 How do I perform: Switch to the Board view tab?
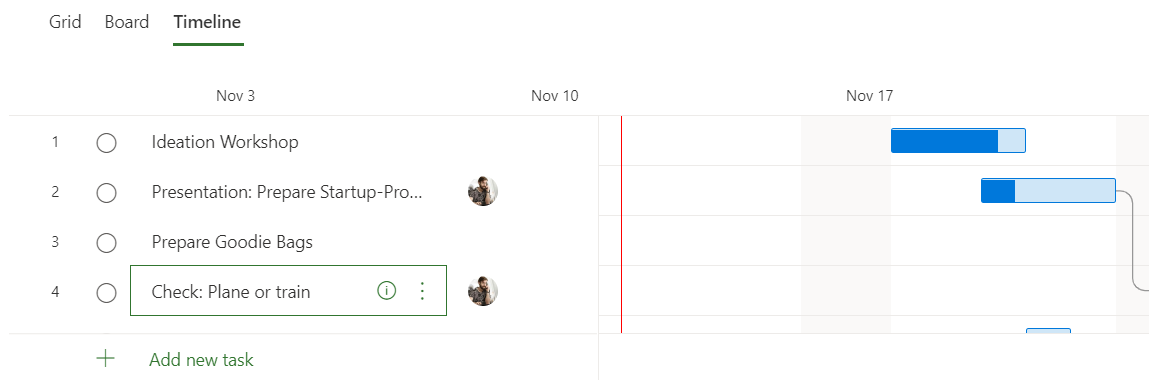127,22
